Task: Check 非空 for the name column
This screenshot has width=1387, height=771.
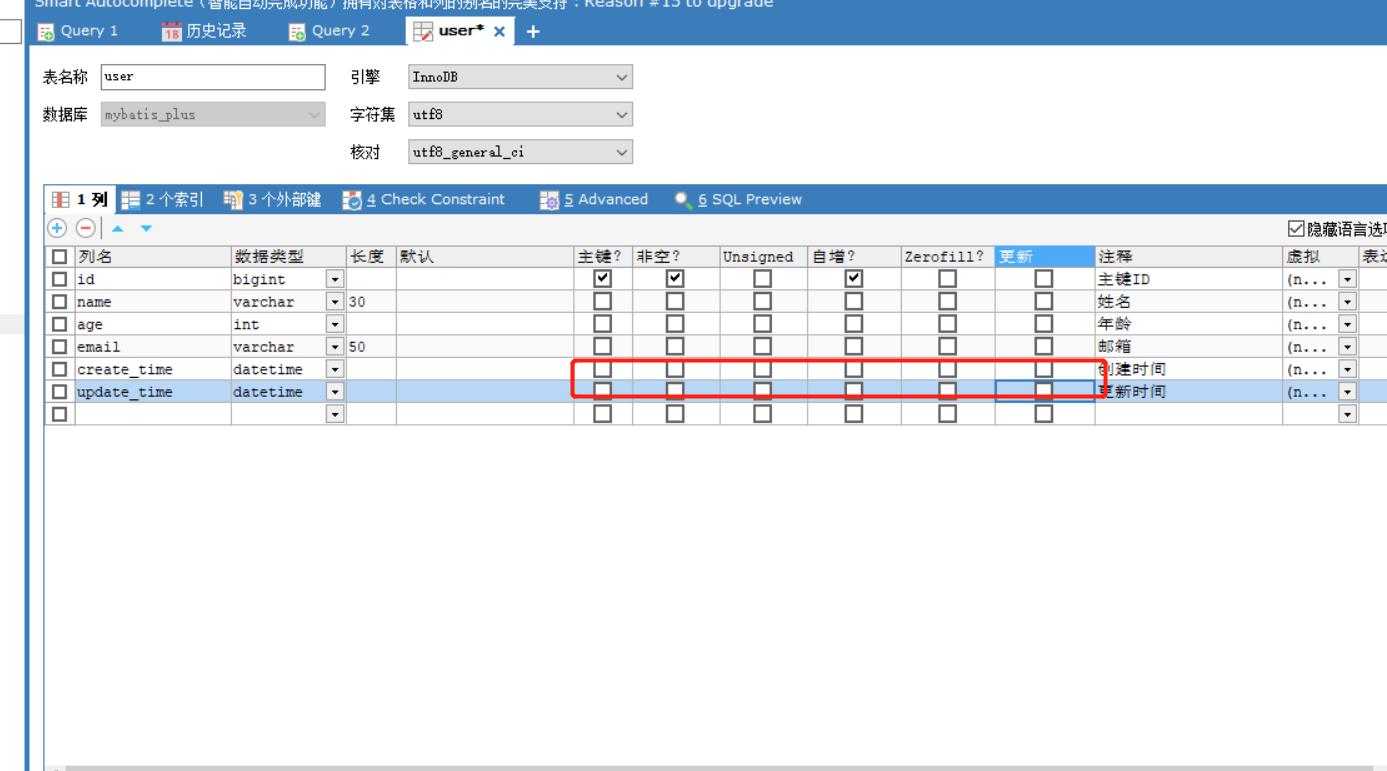Action: (x=675, y=301)
